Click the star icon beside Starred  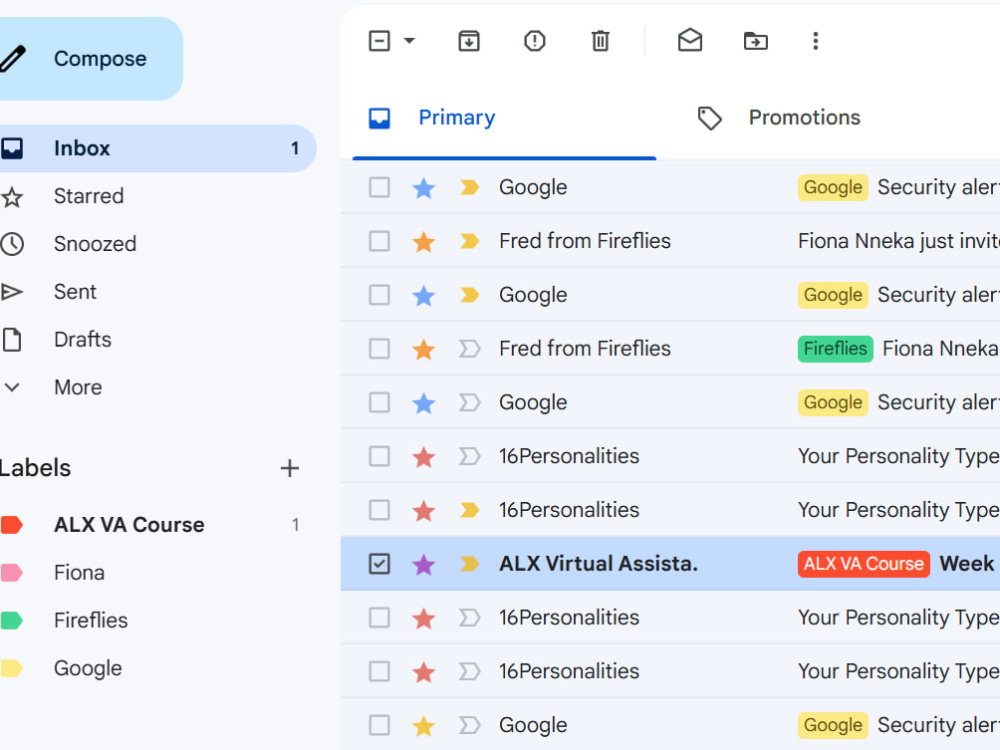[x=11, y=196]
